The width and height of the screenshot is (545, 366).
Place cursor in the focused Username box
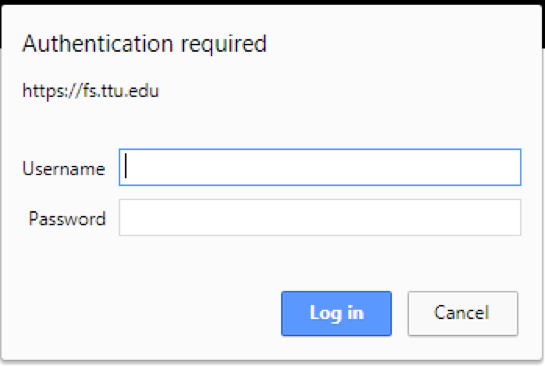click(320, 167)
